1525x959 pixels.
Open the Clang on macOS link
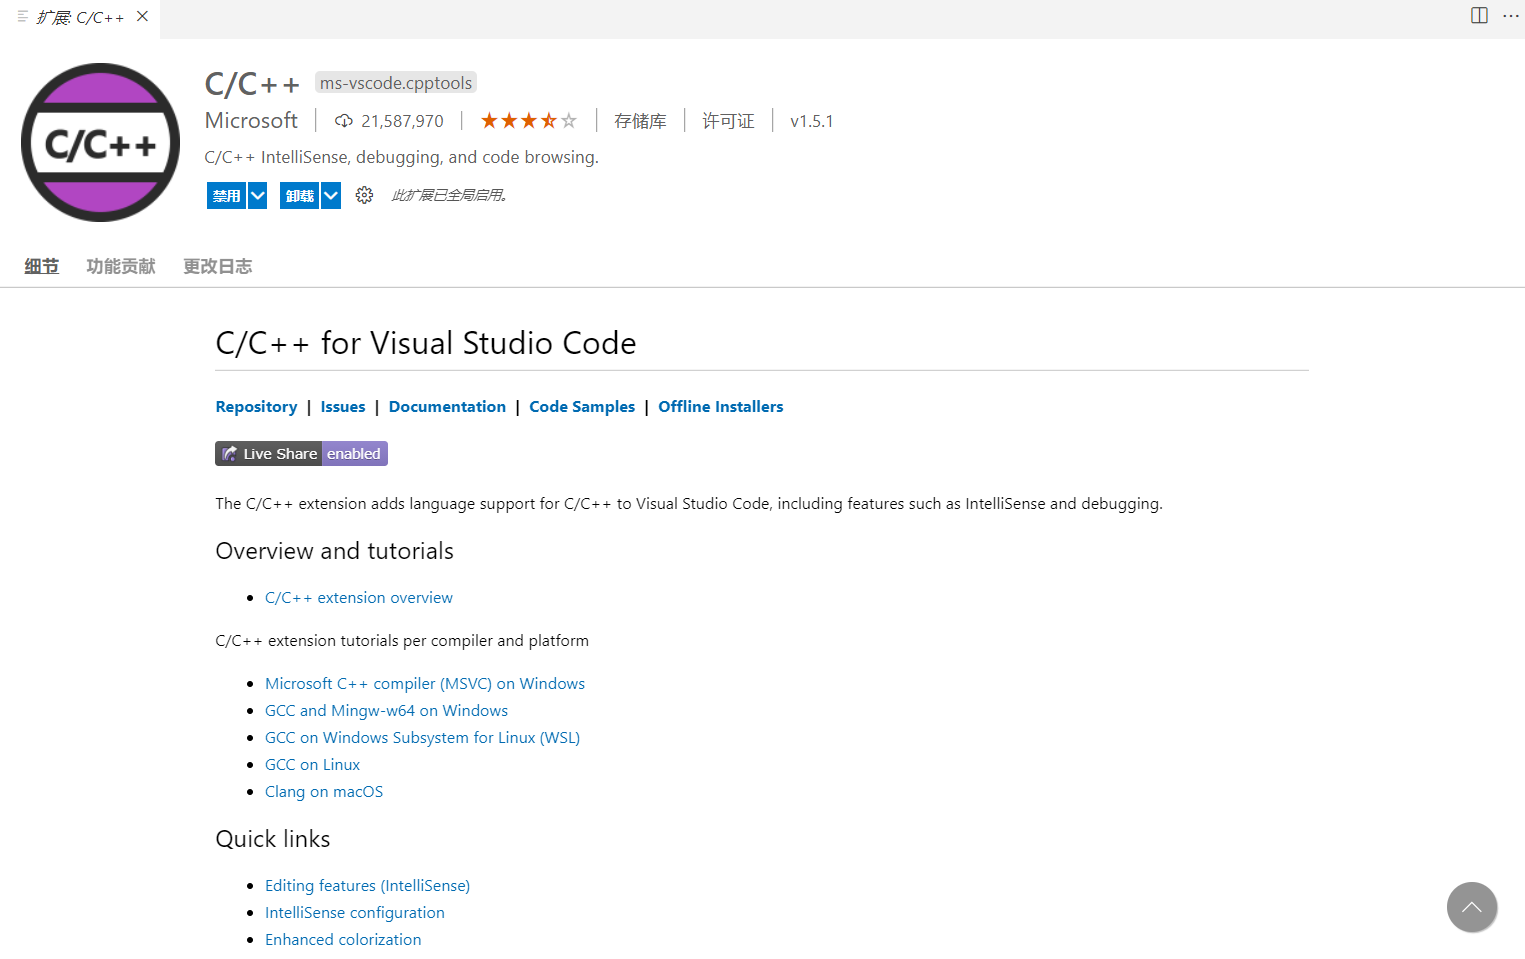[324, 792]
